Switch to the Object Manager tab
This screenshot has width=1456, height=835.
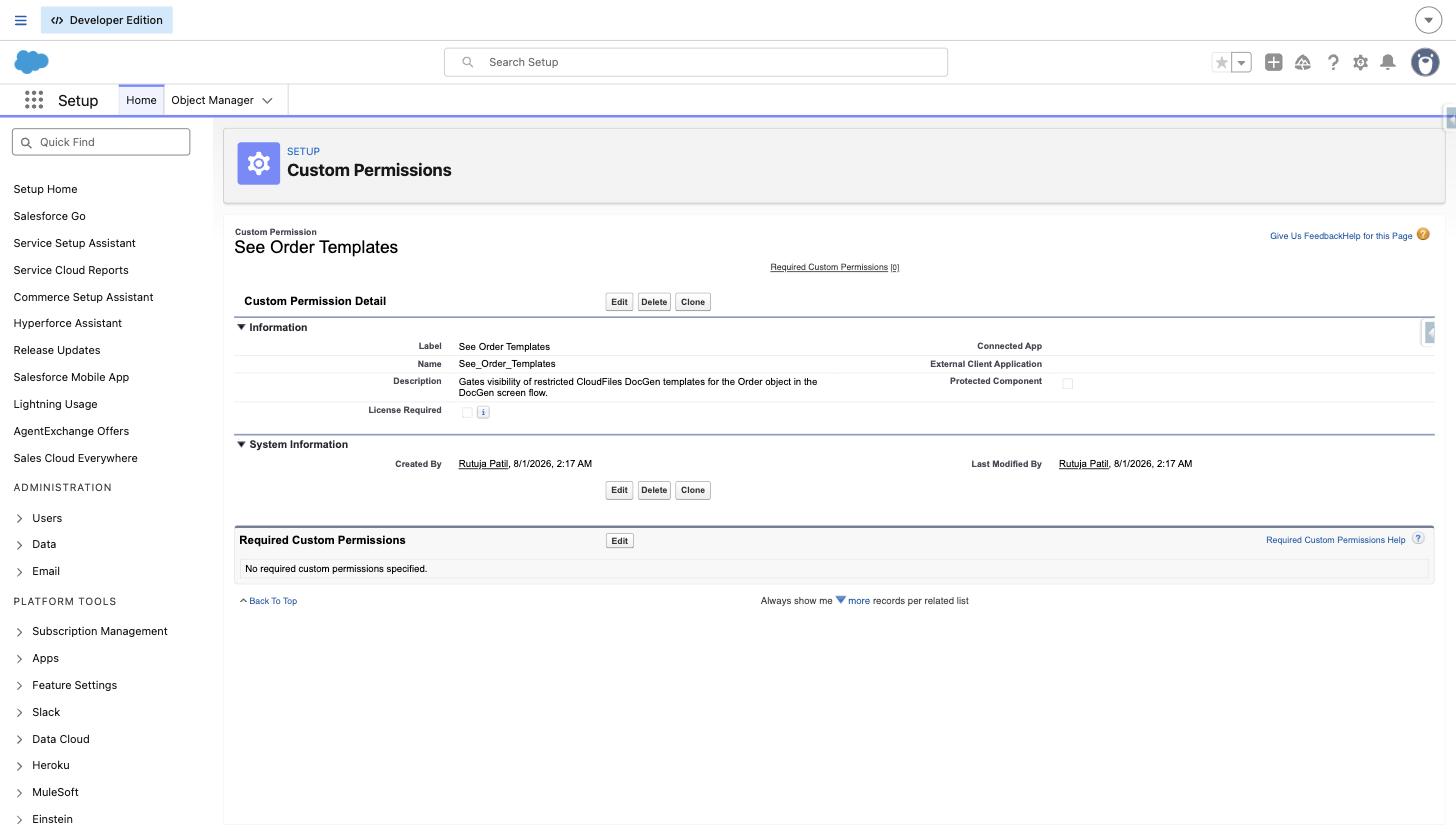click(x=212, y=100)
